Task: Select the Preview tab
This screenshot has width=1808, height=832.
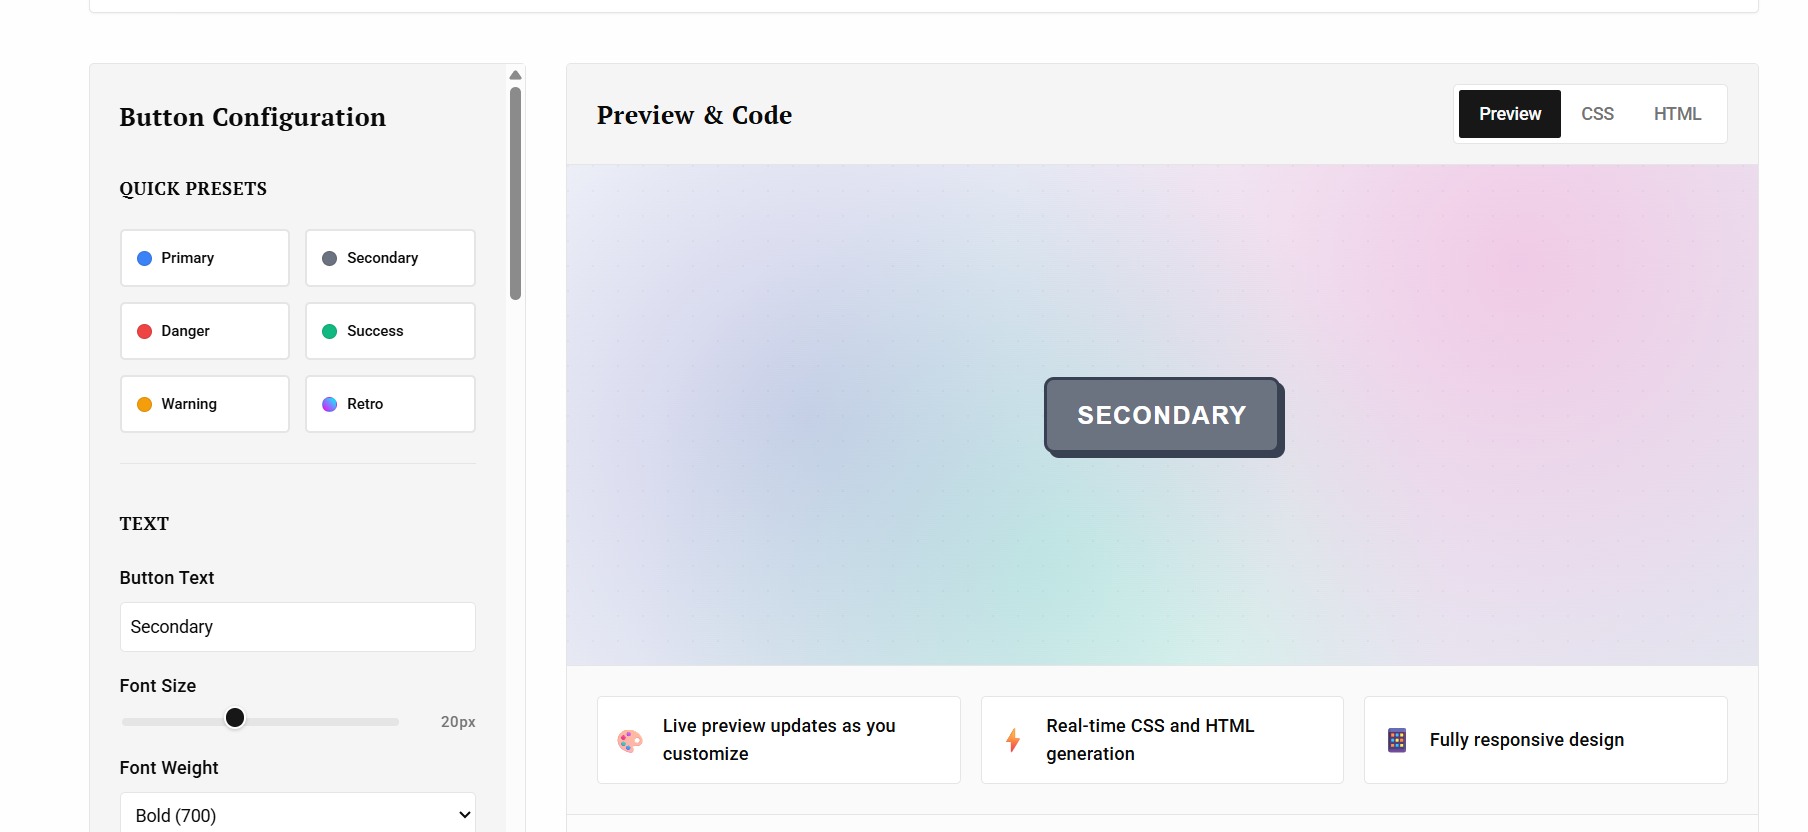Action: tap(1510, 114)
